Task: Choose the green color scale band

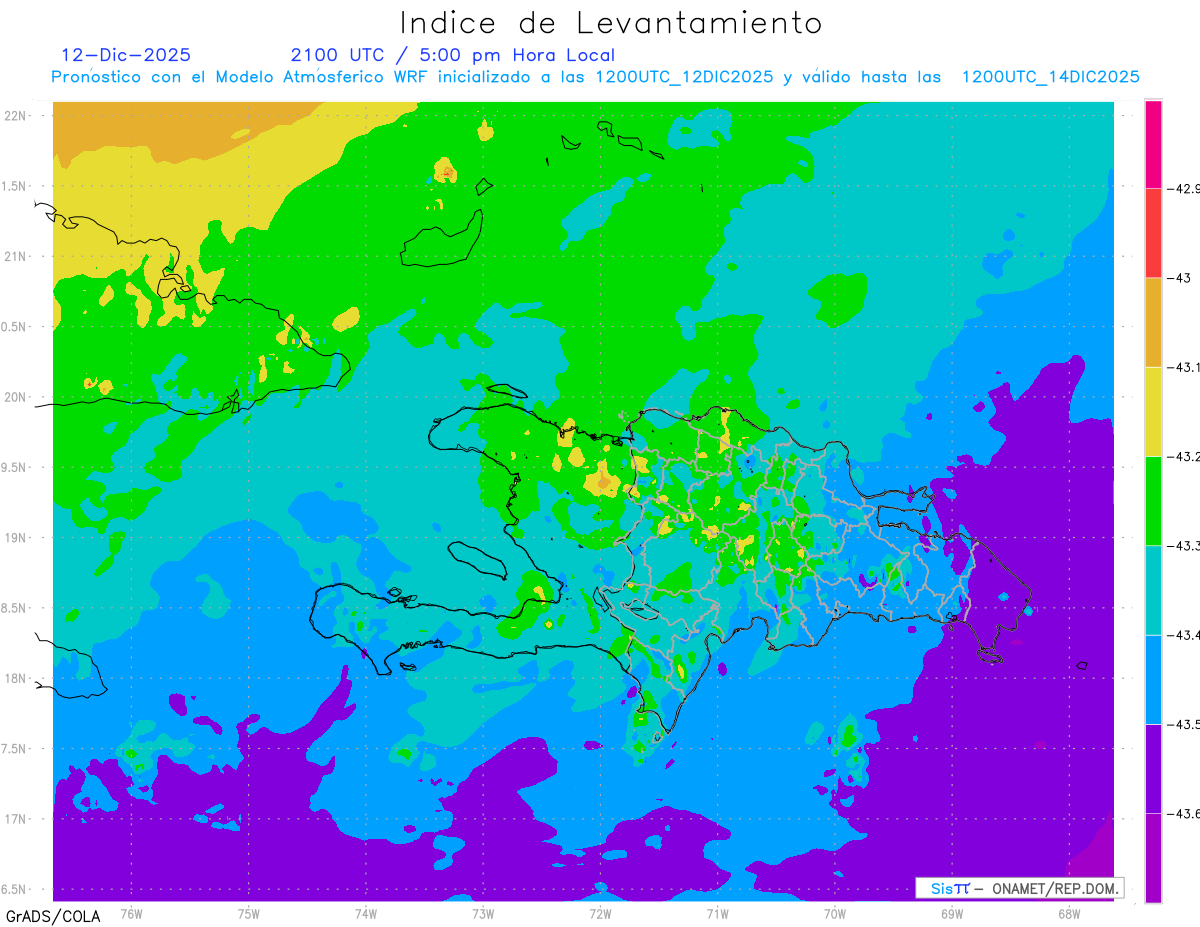Action: pos(1153,500)
